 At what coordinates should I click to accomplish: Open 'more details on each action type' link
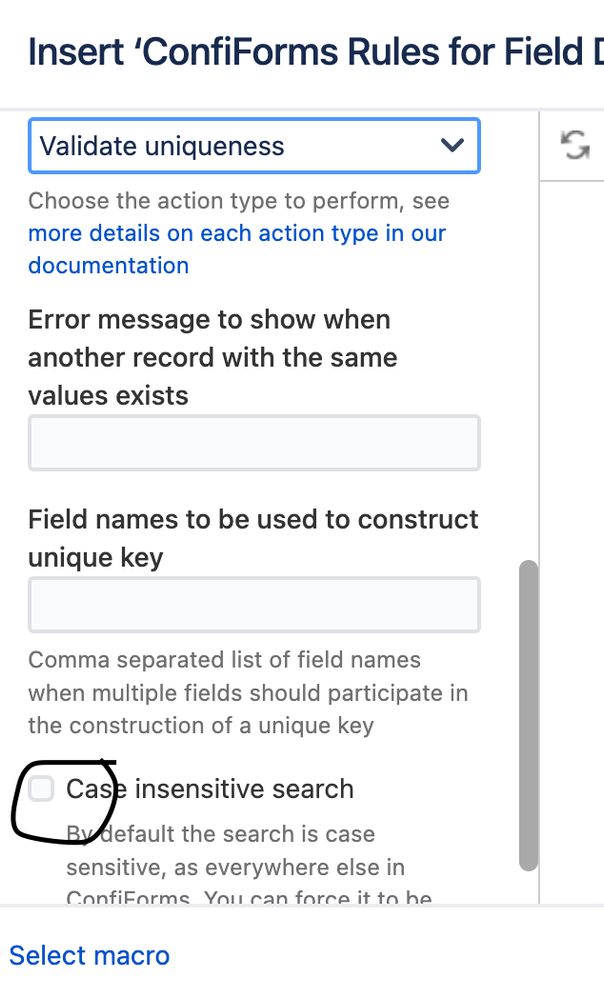[x=237, y=233]
